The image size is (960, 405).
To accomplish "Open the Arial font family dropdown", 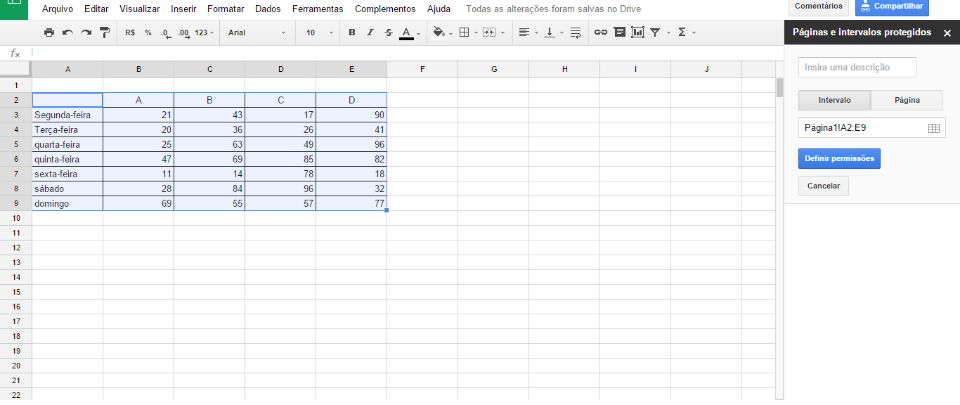I will click(256, 33).
